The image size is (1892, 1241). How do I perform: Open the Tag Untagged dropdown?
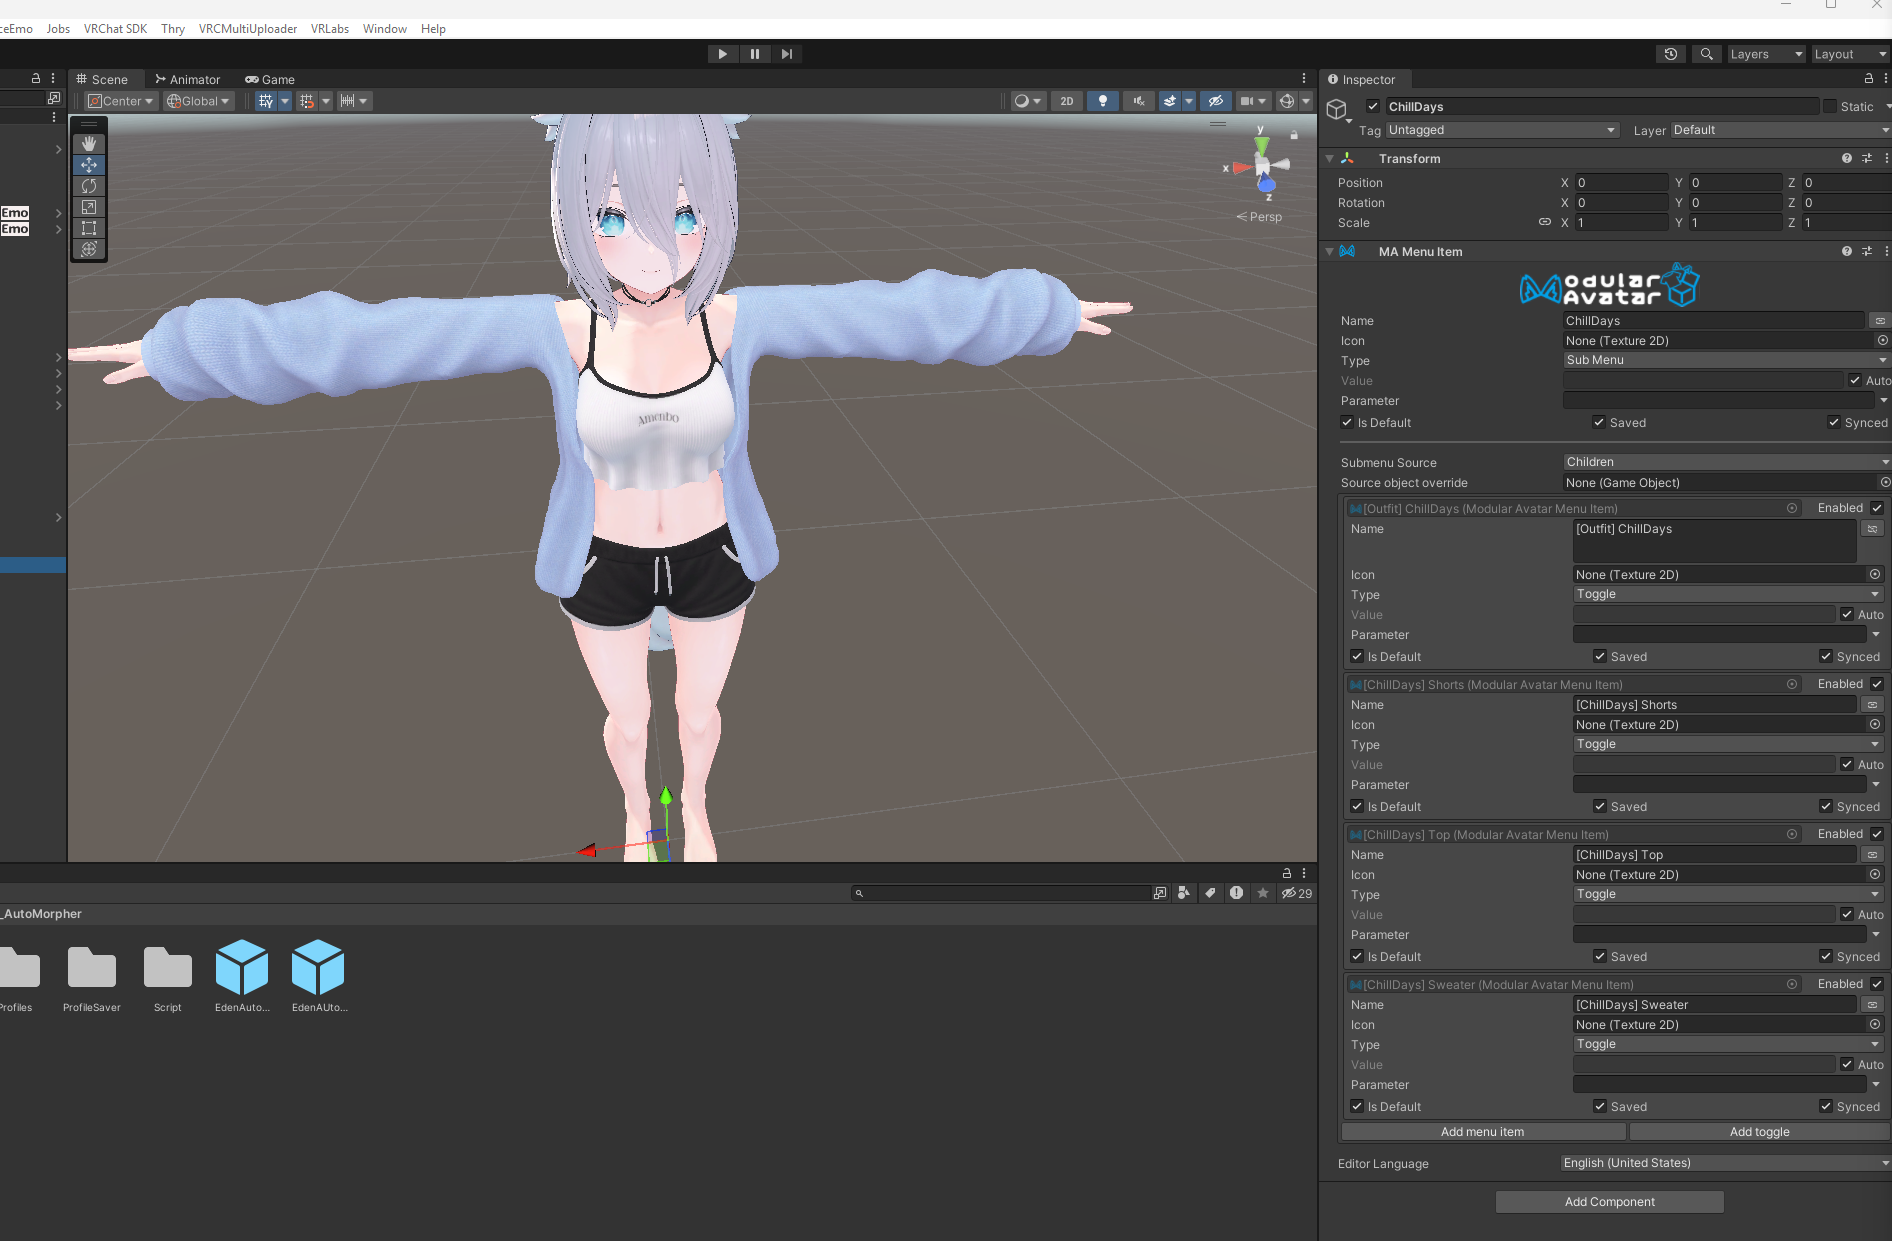tap(1501, 130)
